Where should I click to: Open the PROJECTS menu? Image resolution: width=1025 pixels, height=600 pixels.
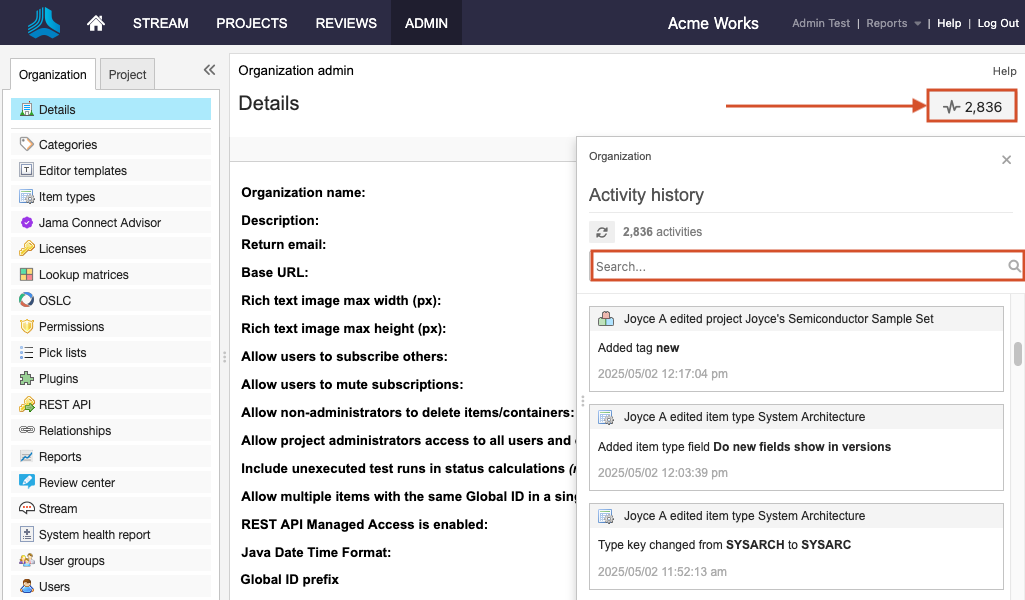pos(251,23)
